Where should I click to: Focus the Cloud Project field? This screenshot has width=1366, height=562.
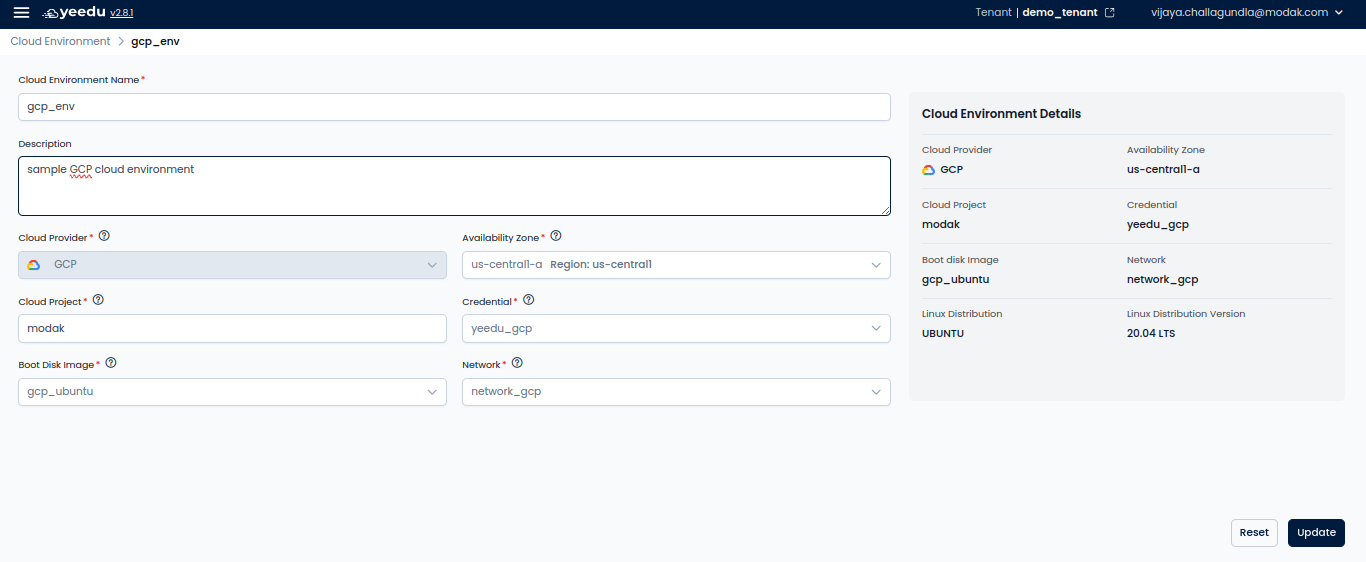pyautogui.click(x=232, y=328)
